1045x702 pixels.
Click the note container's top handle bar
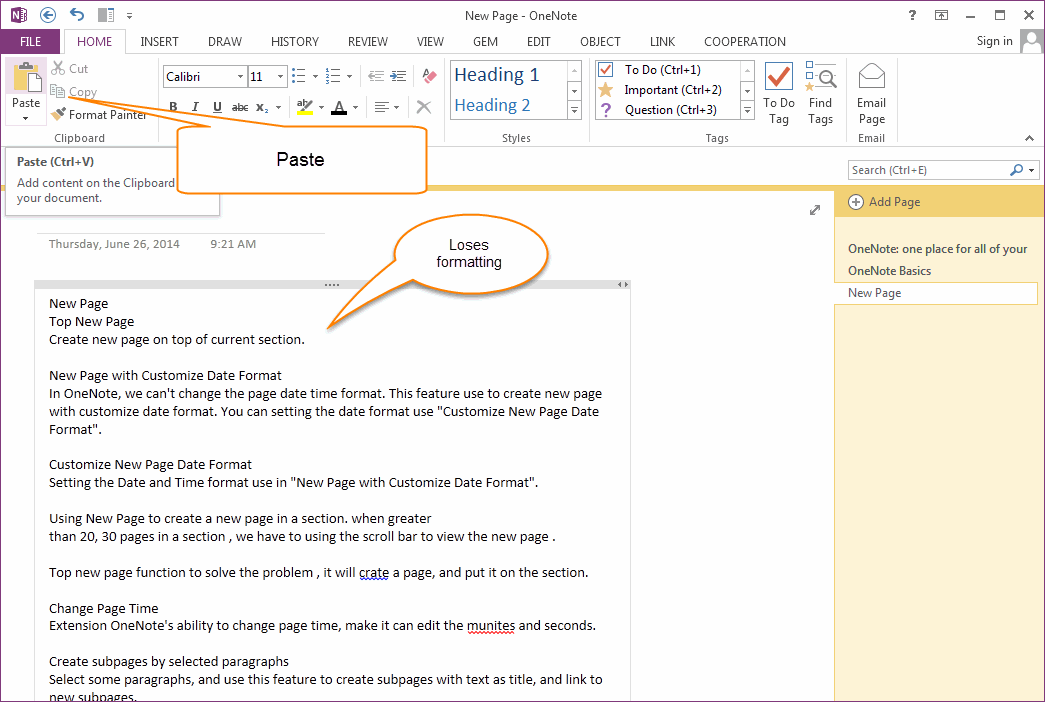pyautogui.click(x=332, y=285)
